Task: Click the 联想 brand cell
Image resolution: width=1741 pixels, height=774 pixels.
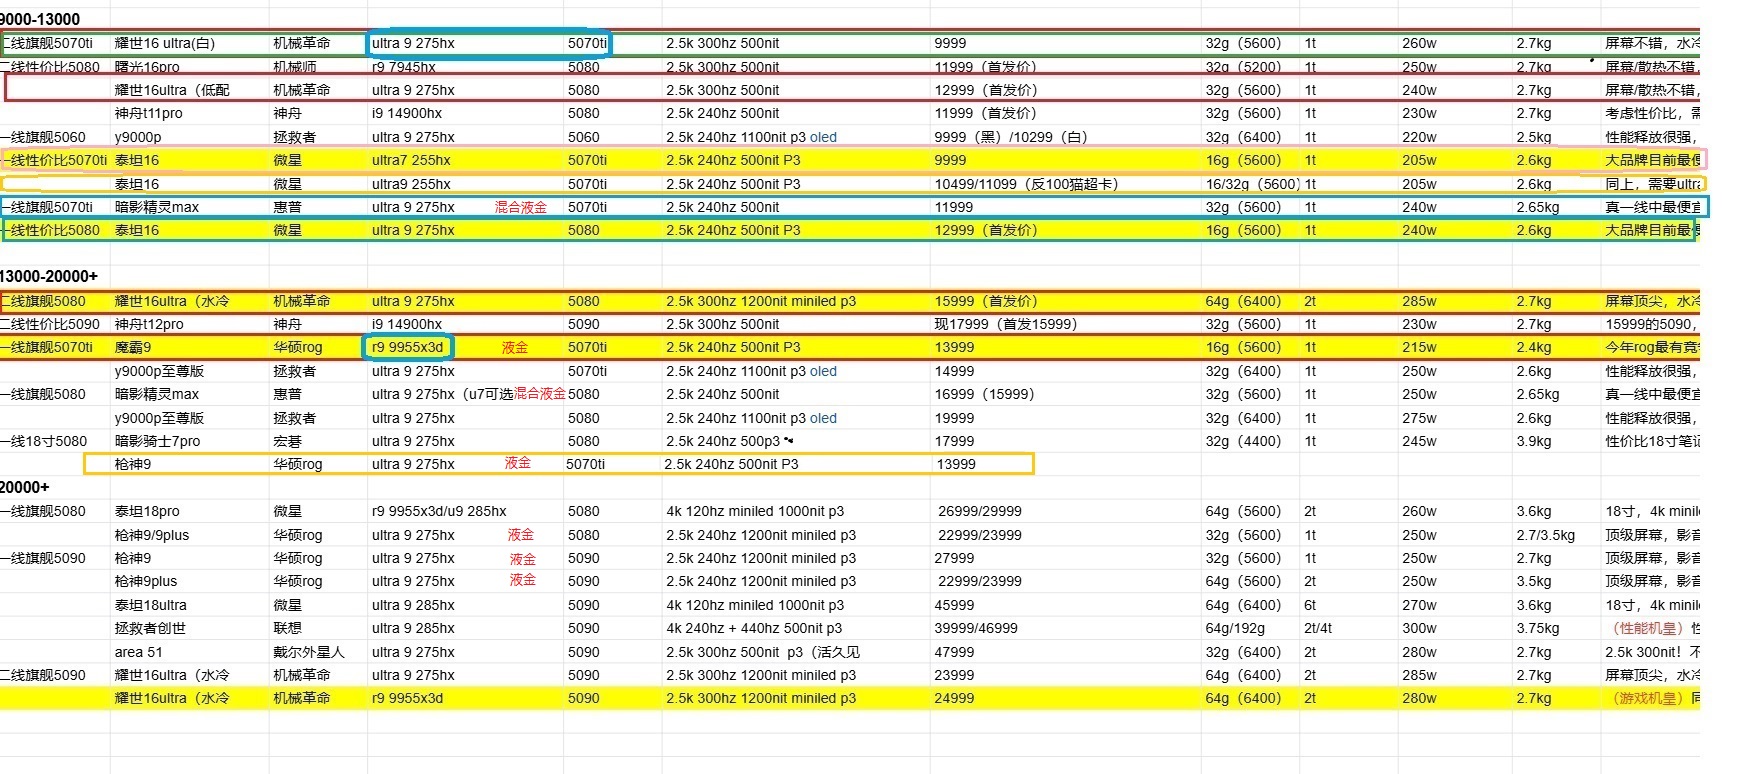Action: [287, 628]
